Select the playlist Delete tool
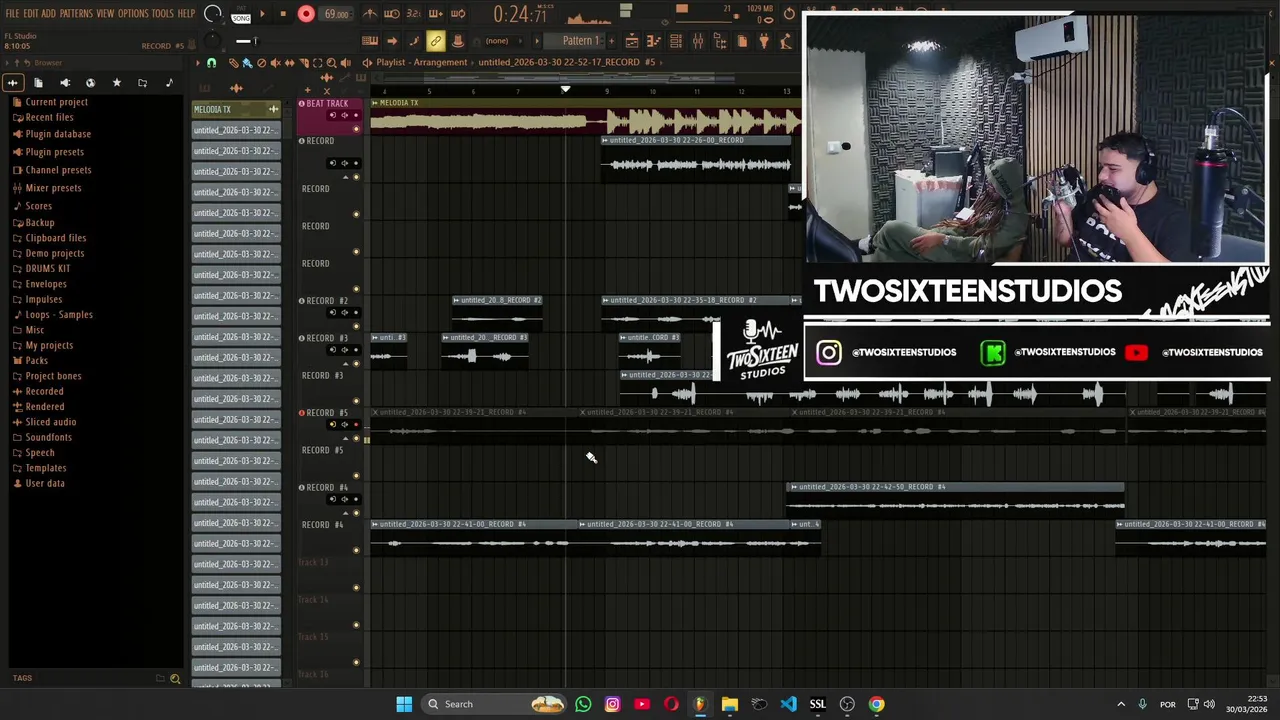 (261, 62)
